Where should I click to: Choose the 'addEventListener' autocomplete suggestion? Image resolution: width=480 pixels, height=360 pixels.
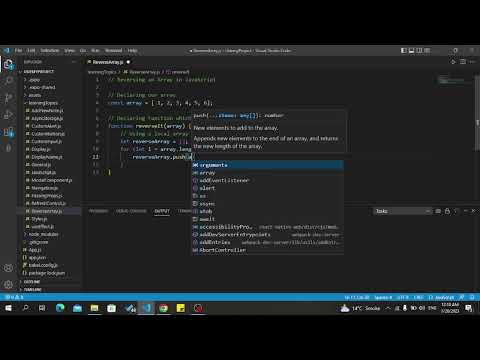point(268,180)
